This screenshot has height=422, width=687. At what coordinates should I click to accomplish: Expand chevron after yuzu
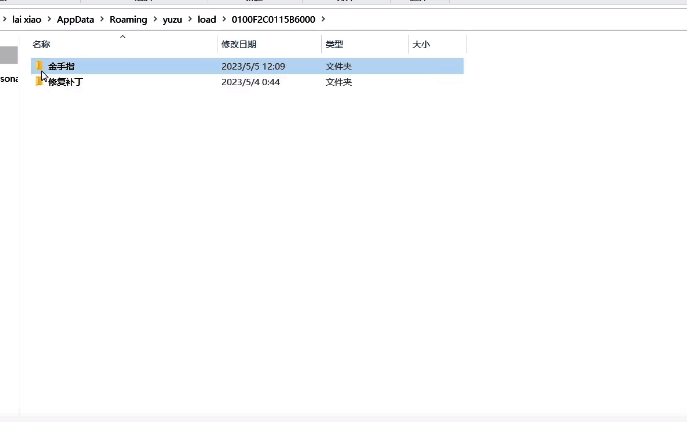[189, 19]
